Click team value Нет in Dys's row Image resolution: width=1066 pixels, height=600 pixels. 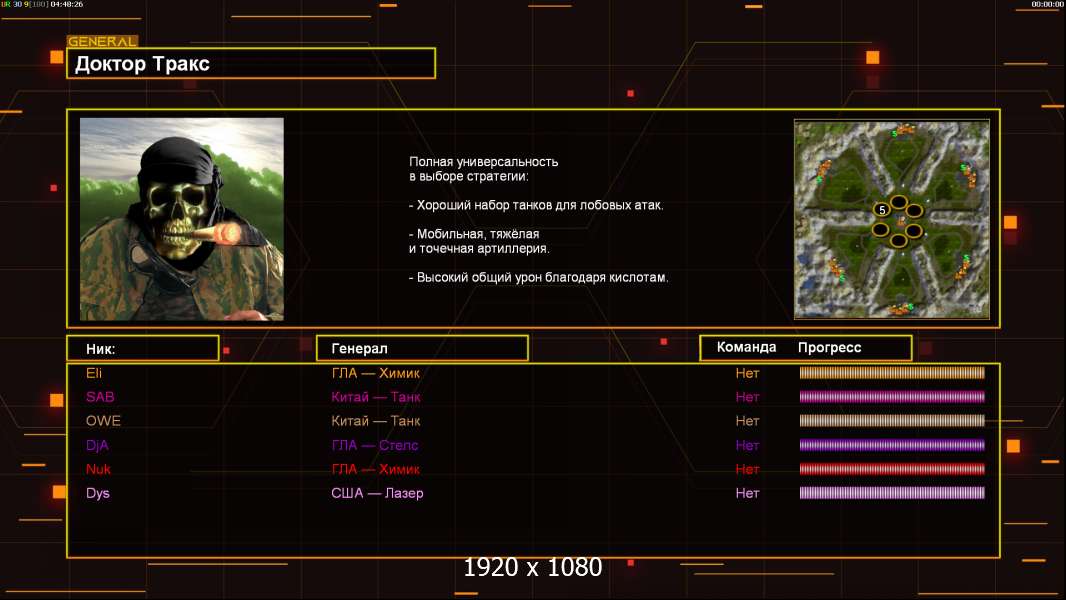[747, 493]
